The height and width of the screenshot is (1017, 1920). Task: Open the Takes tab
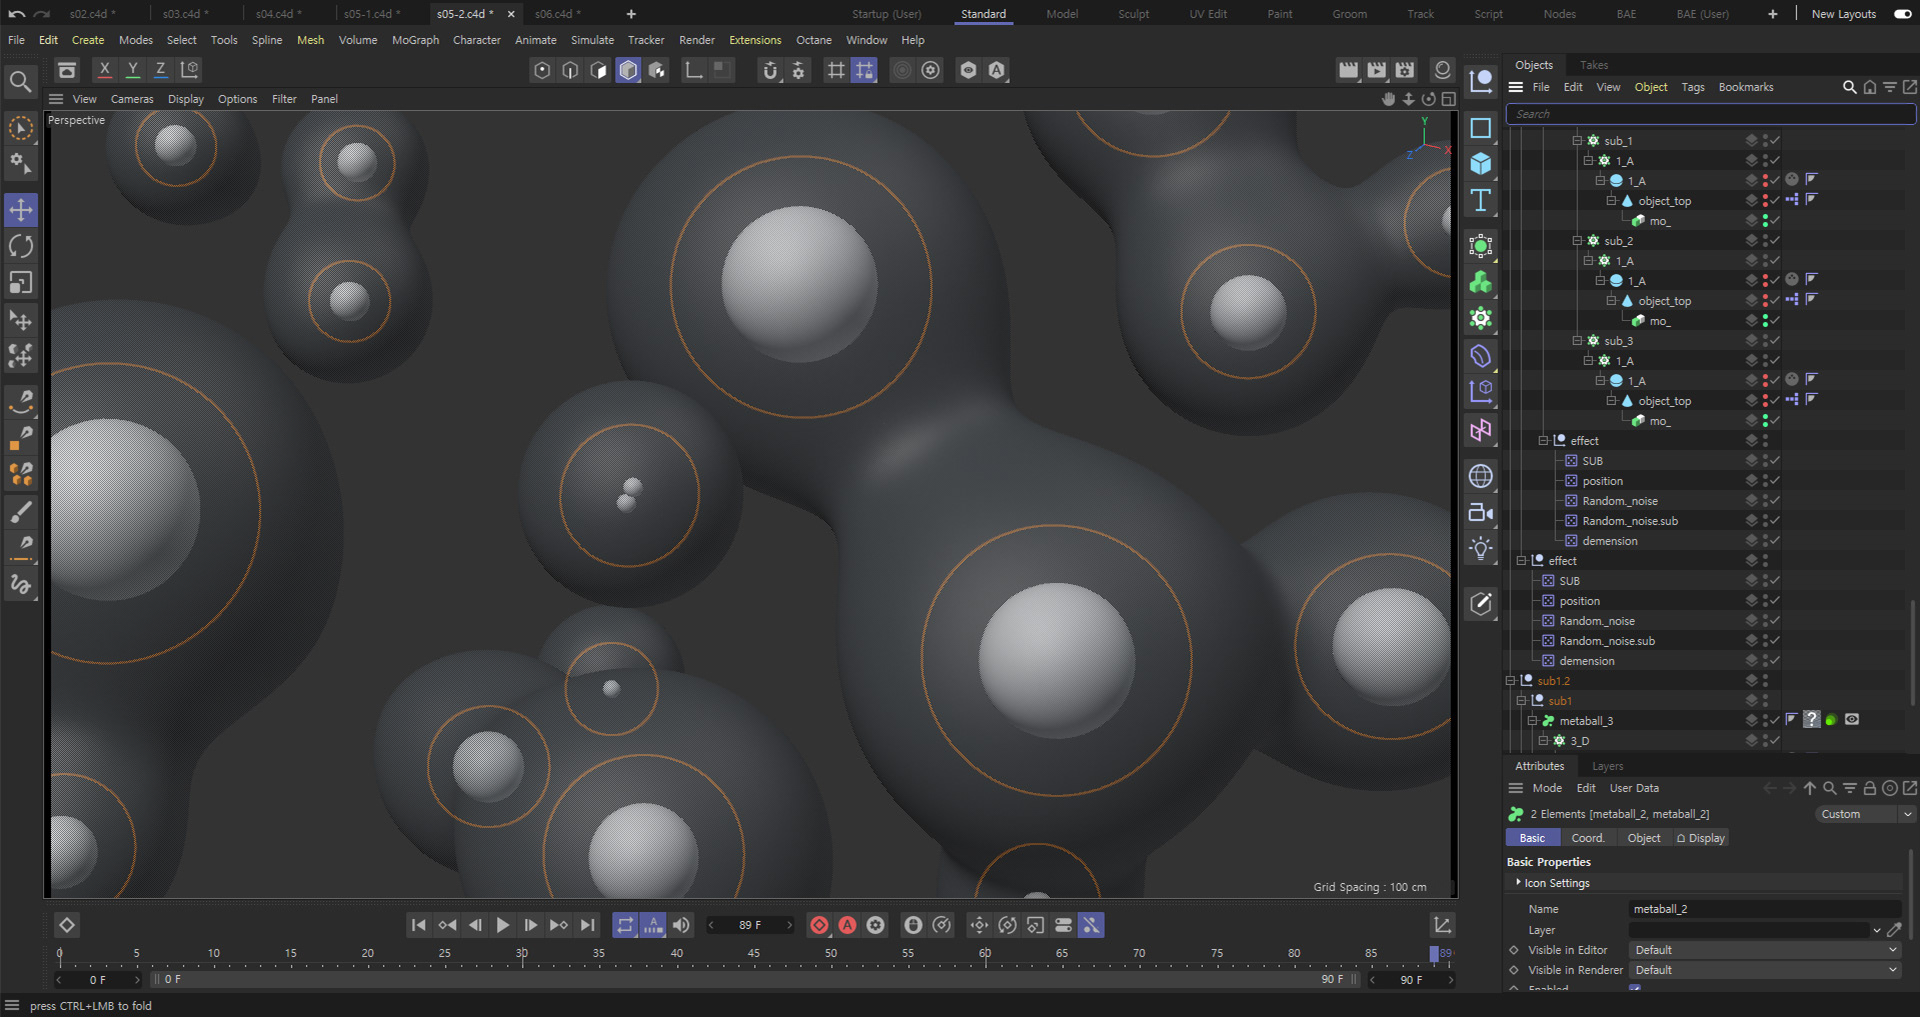pos(1594,65)
